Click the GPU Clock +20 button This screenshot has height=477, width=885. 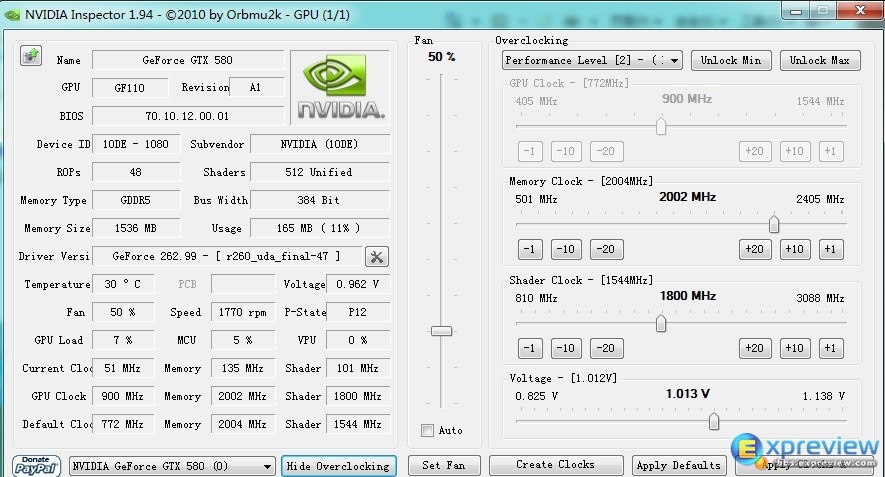[755, 151]
